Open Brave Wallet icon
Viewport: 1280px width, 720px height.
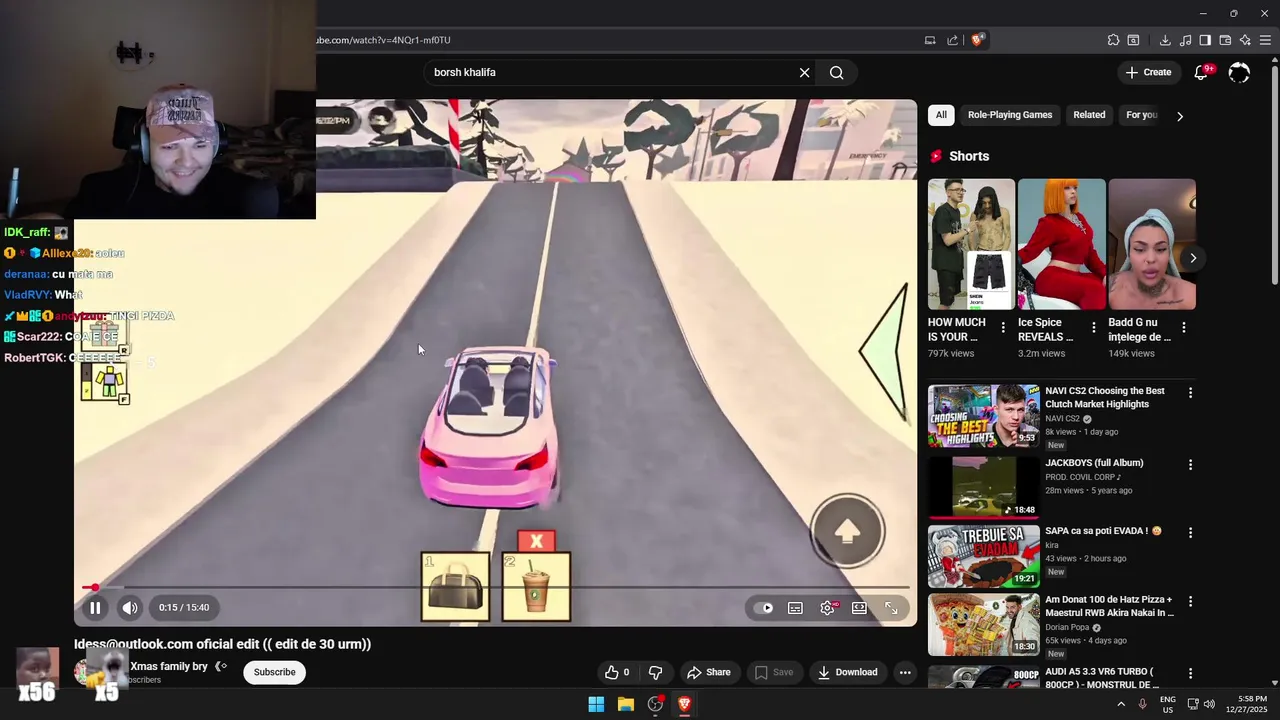(x=1225, y=40)
